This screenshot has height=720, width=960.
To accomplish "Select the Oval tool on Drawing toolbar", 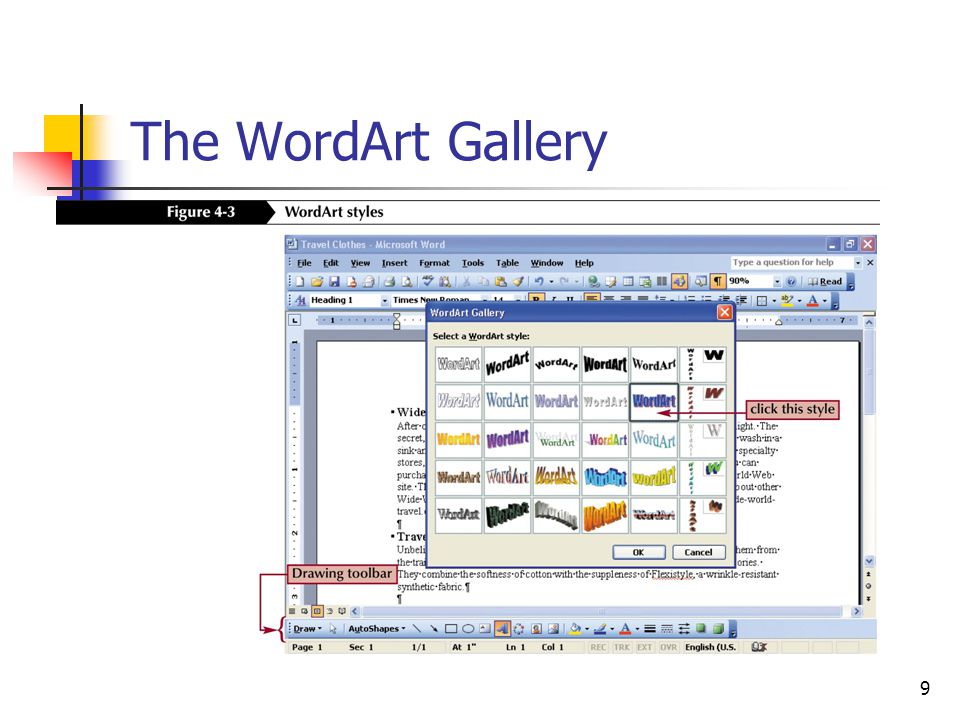I will (468, 629).
